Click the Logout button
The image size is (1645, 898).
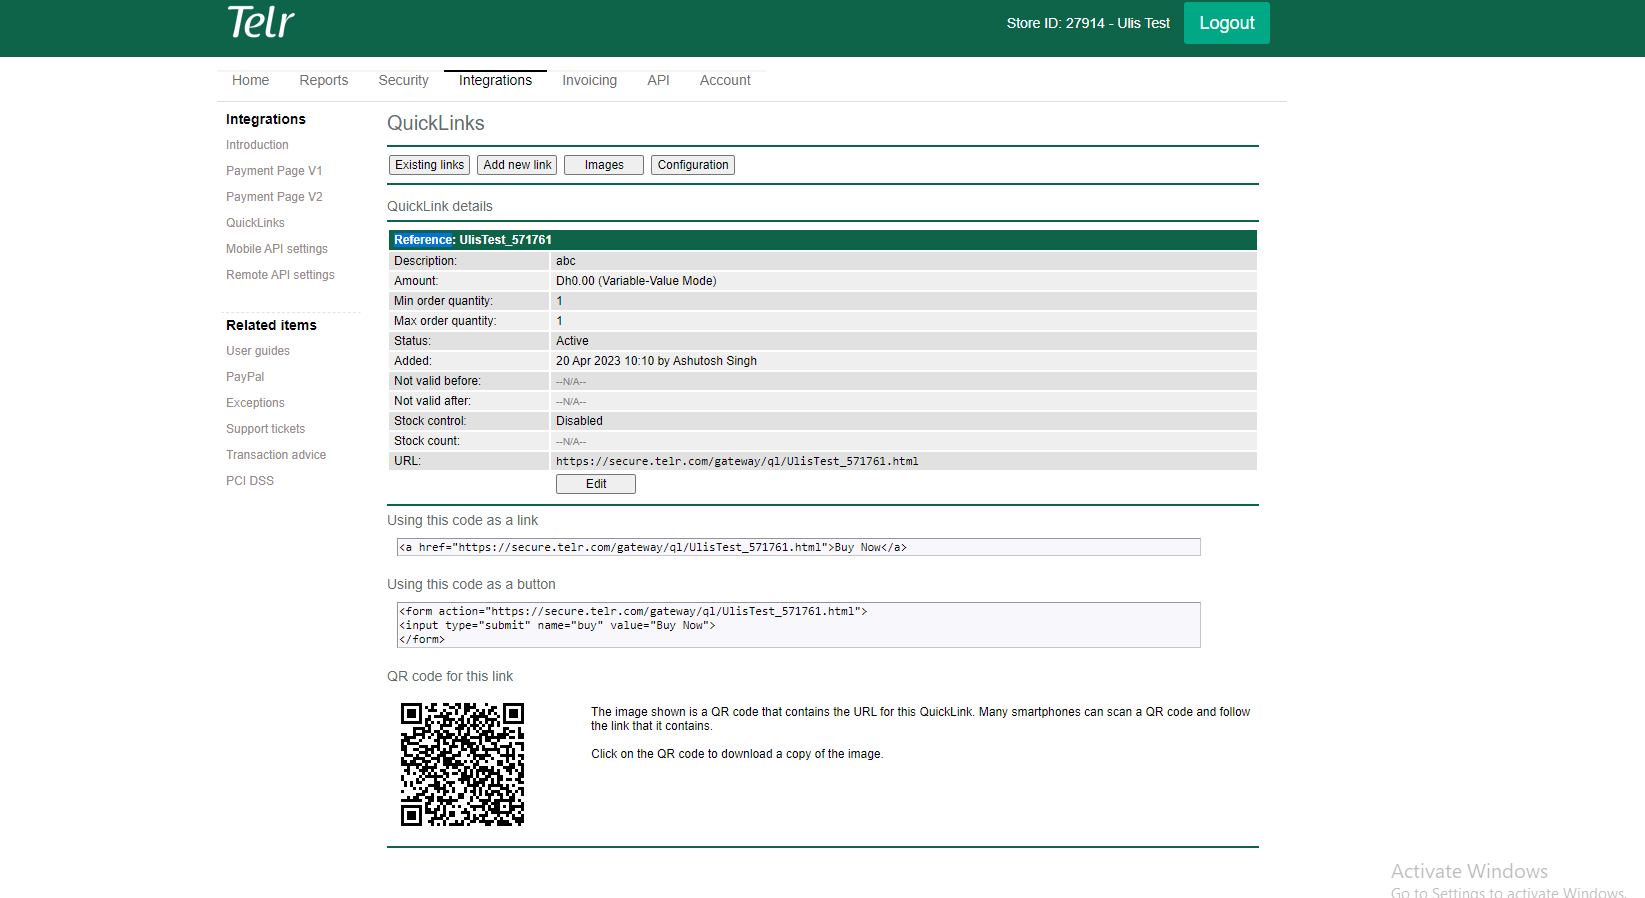(x=1226, y=23)
